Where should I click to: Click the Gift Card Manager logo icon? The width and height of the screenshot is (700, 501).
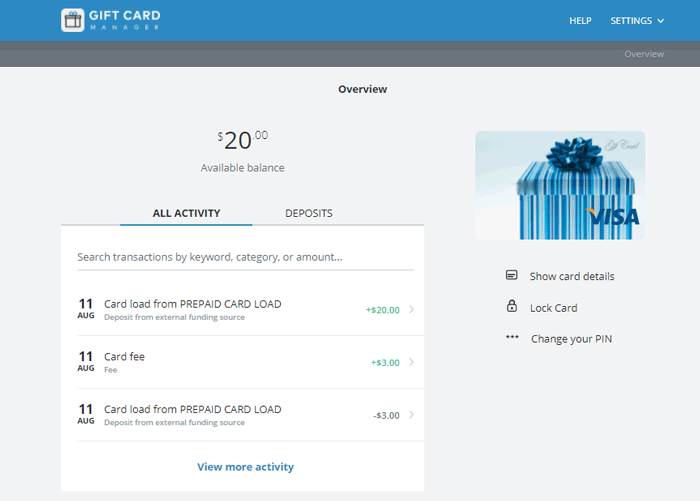click(72, 20)
